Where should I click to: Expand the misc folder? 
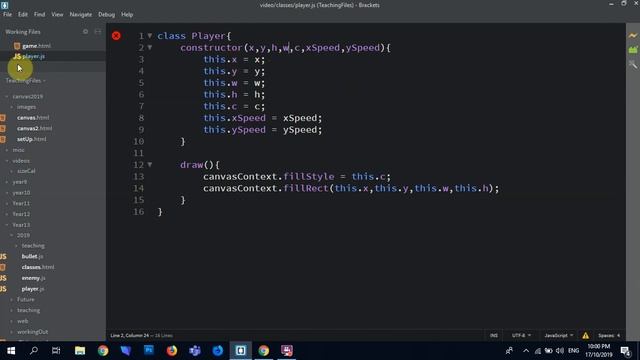pos(7,150)
